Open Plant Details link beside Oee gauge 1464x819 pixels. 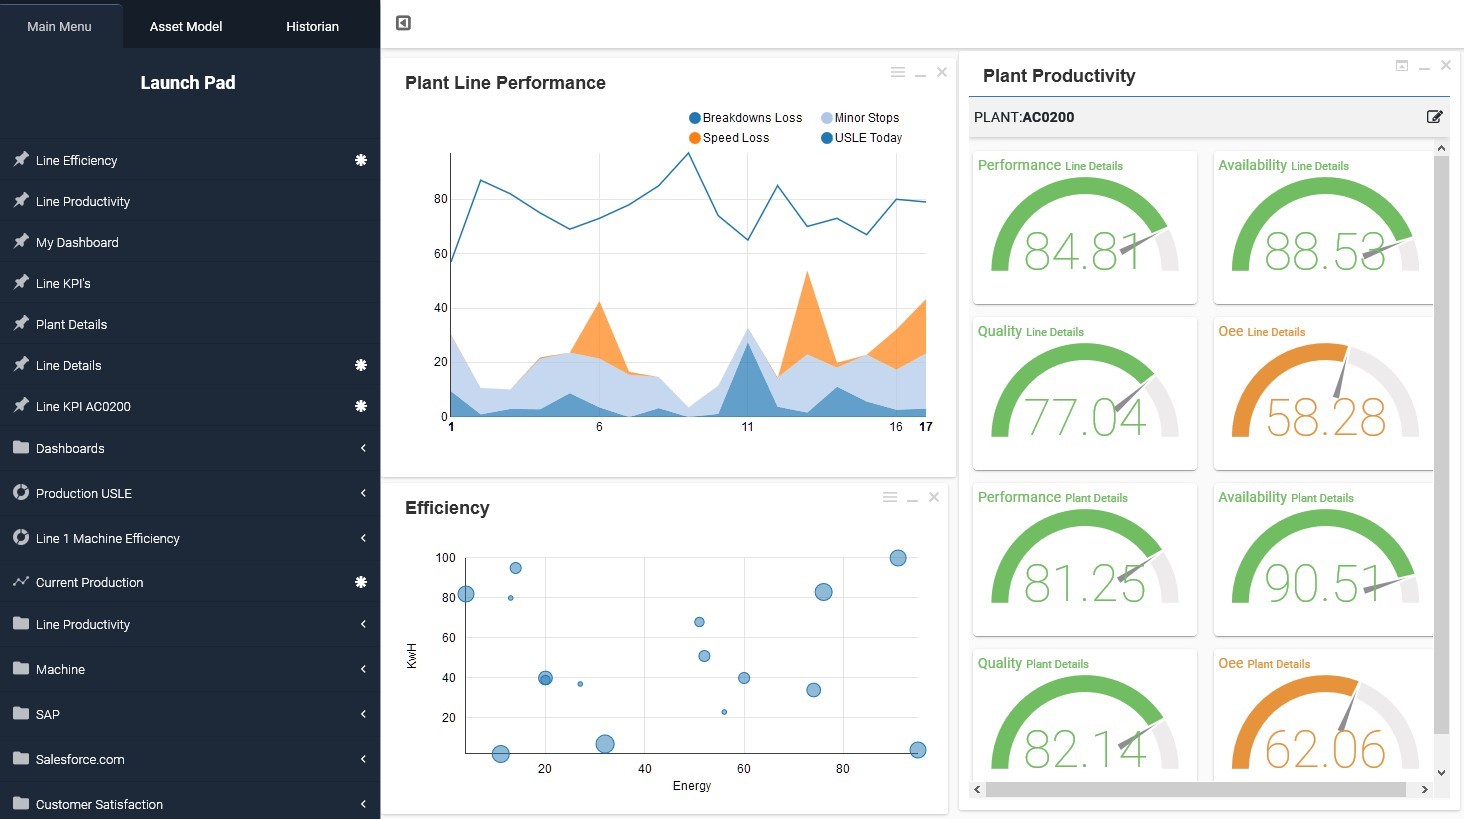pos(1279,664)
